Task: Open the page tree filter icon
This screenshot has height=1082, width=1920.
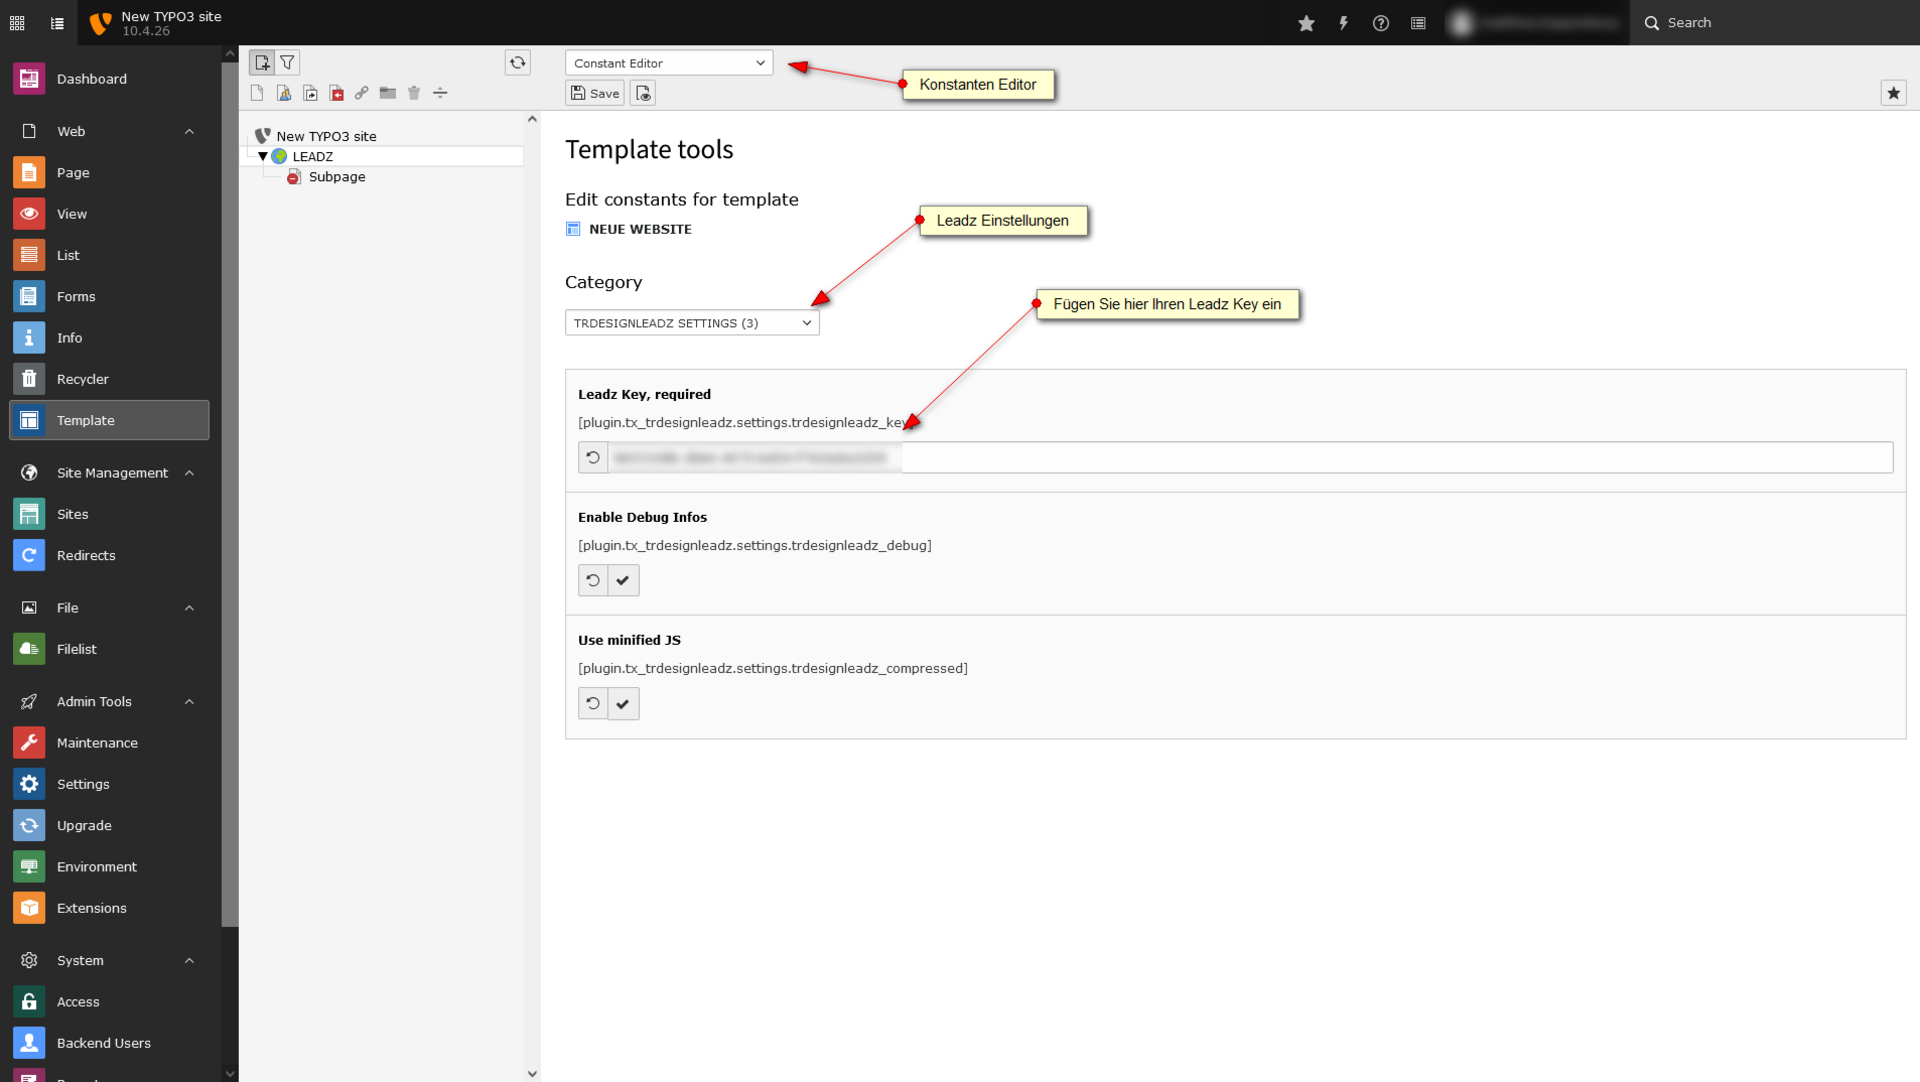Action: [287, 62]
